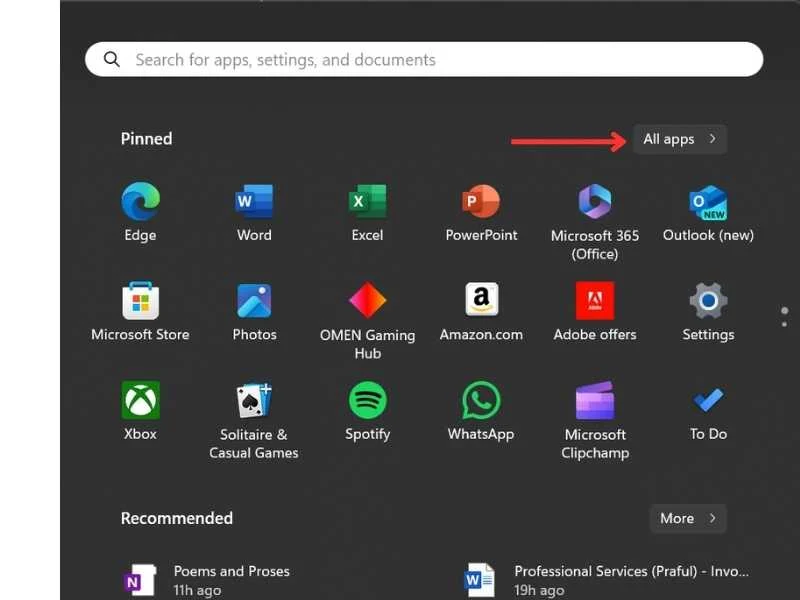Click the "19h ago" timestamp text
800x600 pixels.
pyautogui.click(x=539, y=590)
